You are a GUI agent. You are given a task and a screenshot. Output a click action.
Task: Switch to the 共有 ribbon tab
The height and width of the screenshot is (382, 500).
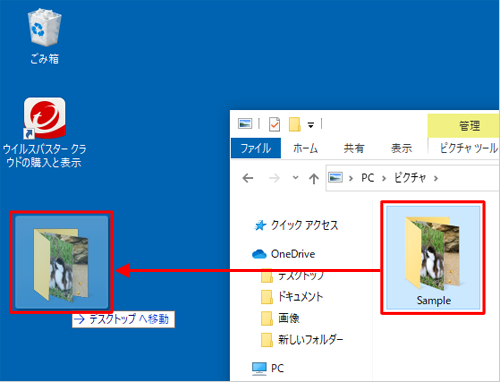coord(354,148)
